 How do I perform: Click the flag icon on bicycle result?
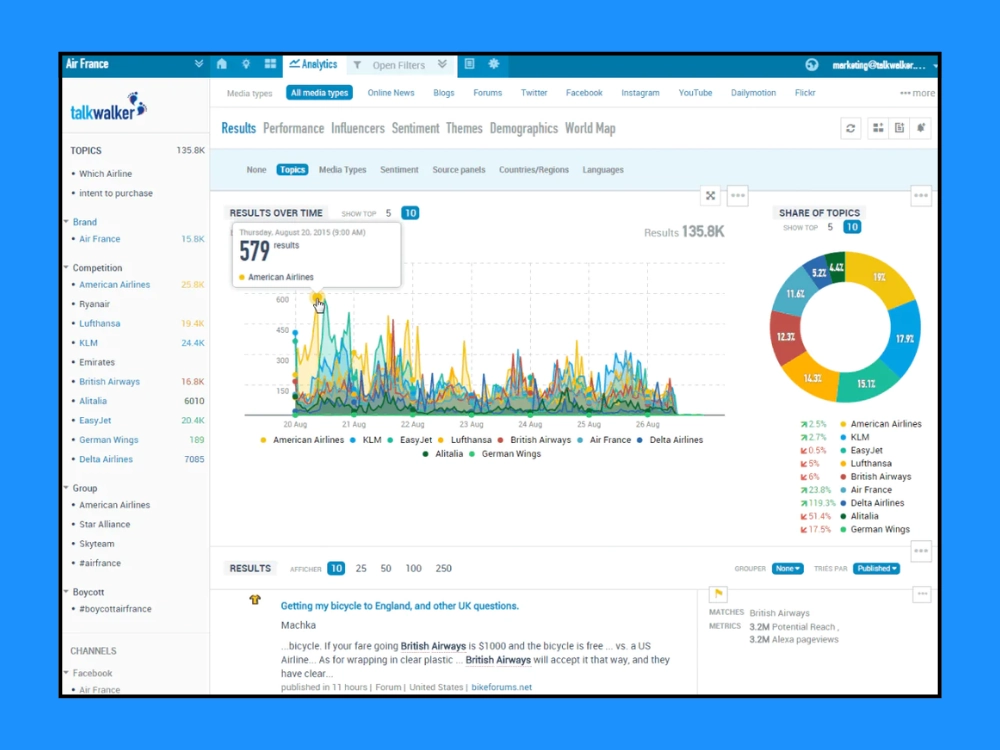[719, 594]
